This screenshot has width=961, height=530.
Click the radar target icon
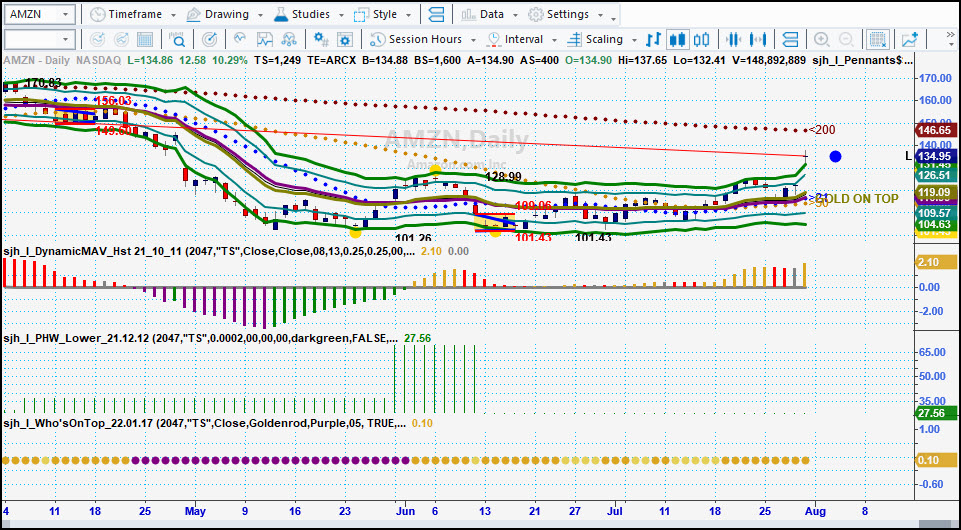coord(209,40)
